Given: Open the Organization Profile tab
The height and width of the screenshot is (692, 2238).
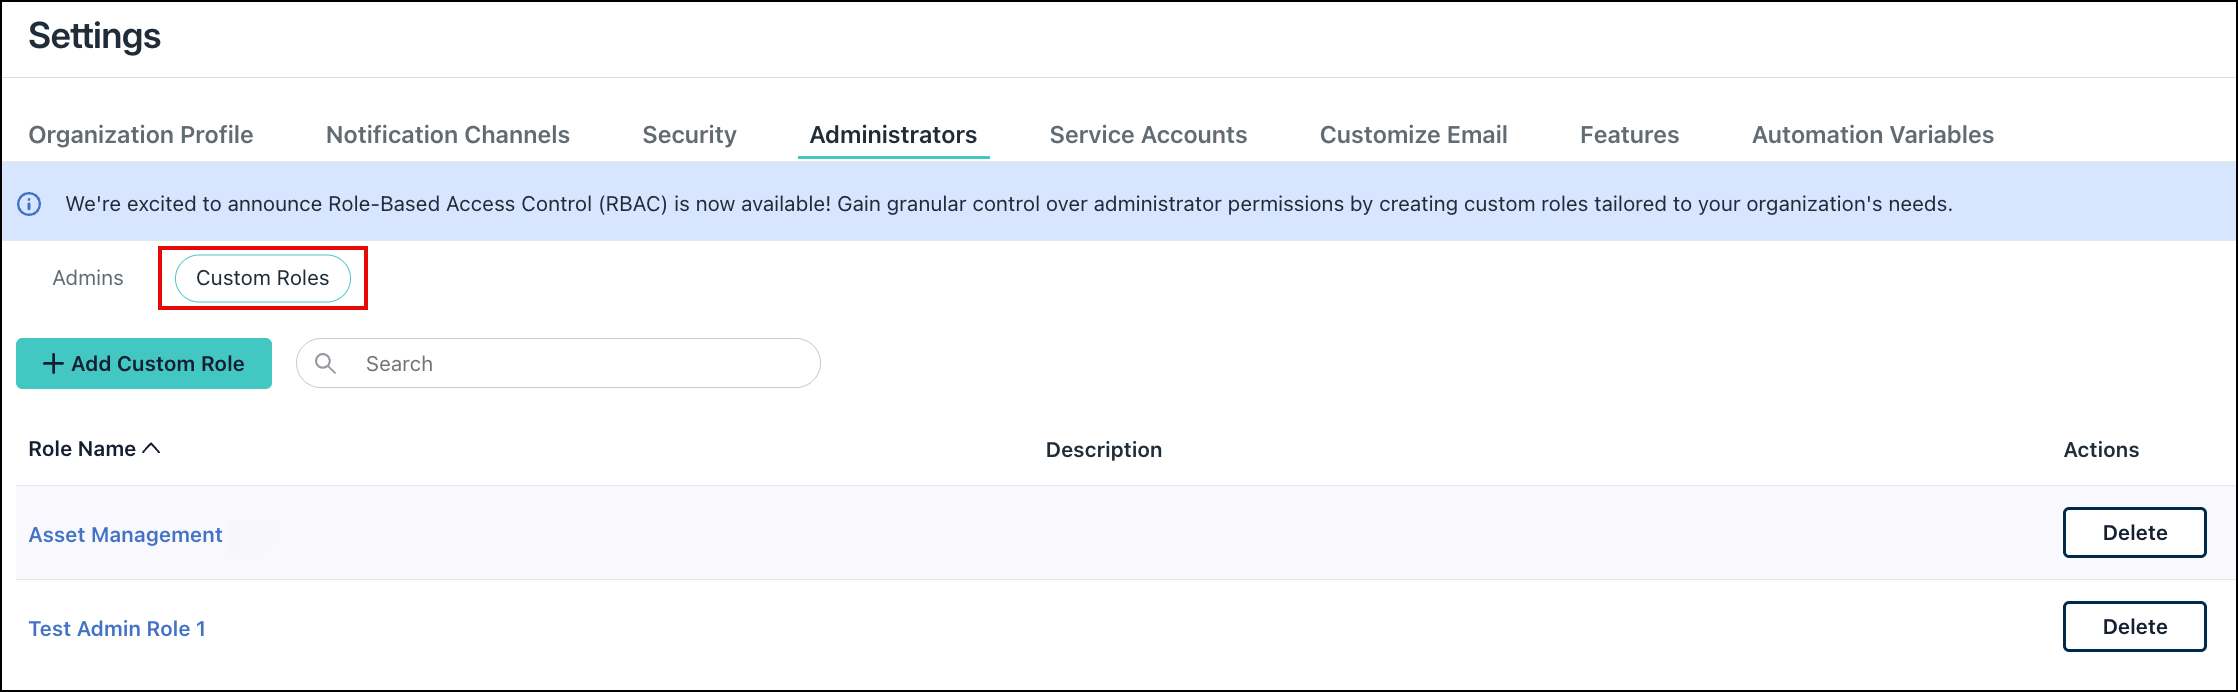Looking at the screenshot, I should pyautogui.click(x=140, y=134).
